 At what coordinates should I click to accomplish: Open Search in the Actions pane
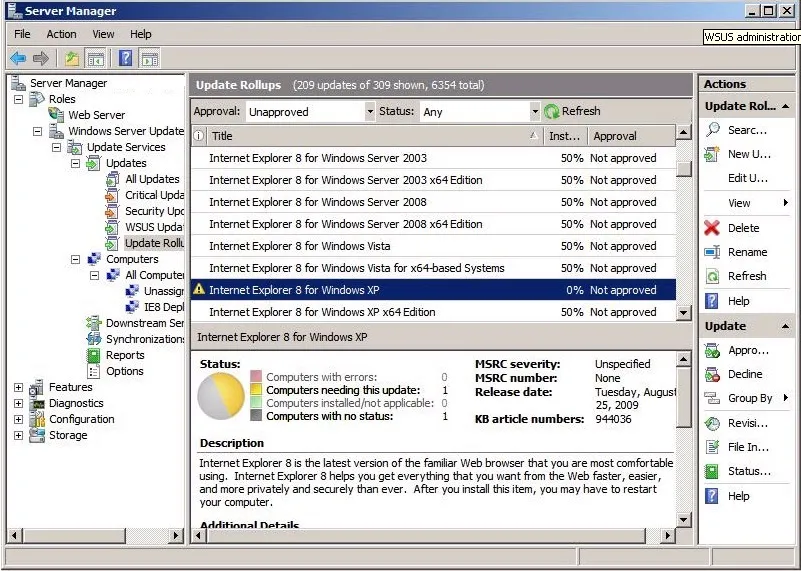click(x=746, y=130)
